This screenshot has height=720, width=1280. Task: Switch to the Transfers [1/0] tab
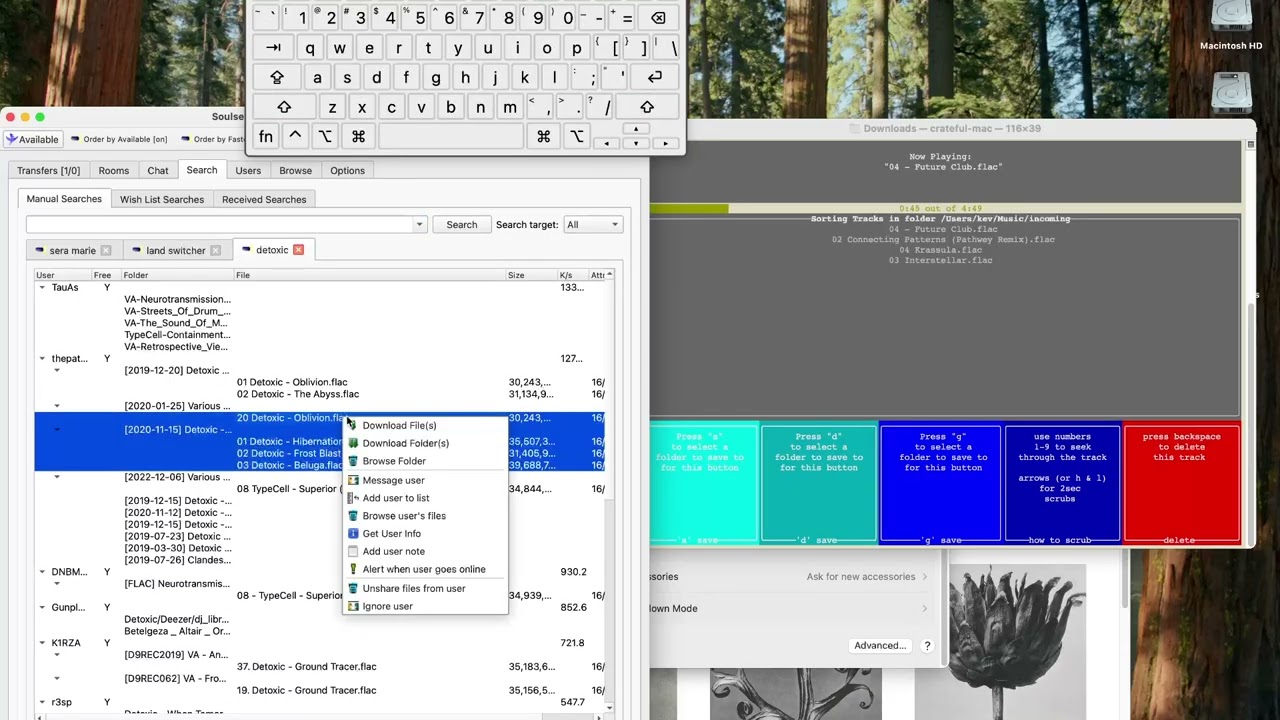(48, 171)
